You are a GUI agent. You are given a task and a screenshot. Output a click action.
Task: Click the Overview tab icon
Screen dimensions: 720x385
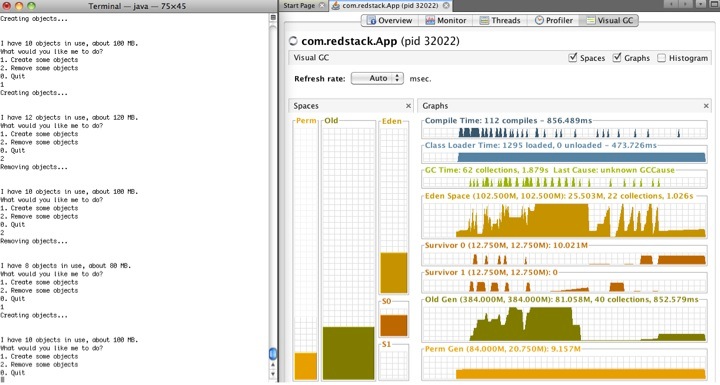pyautogui.click(x=371, y=21)
